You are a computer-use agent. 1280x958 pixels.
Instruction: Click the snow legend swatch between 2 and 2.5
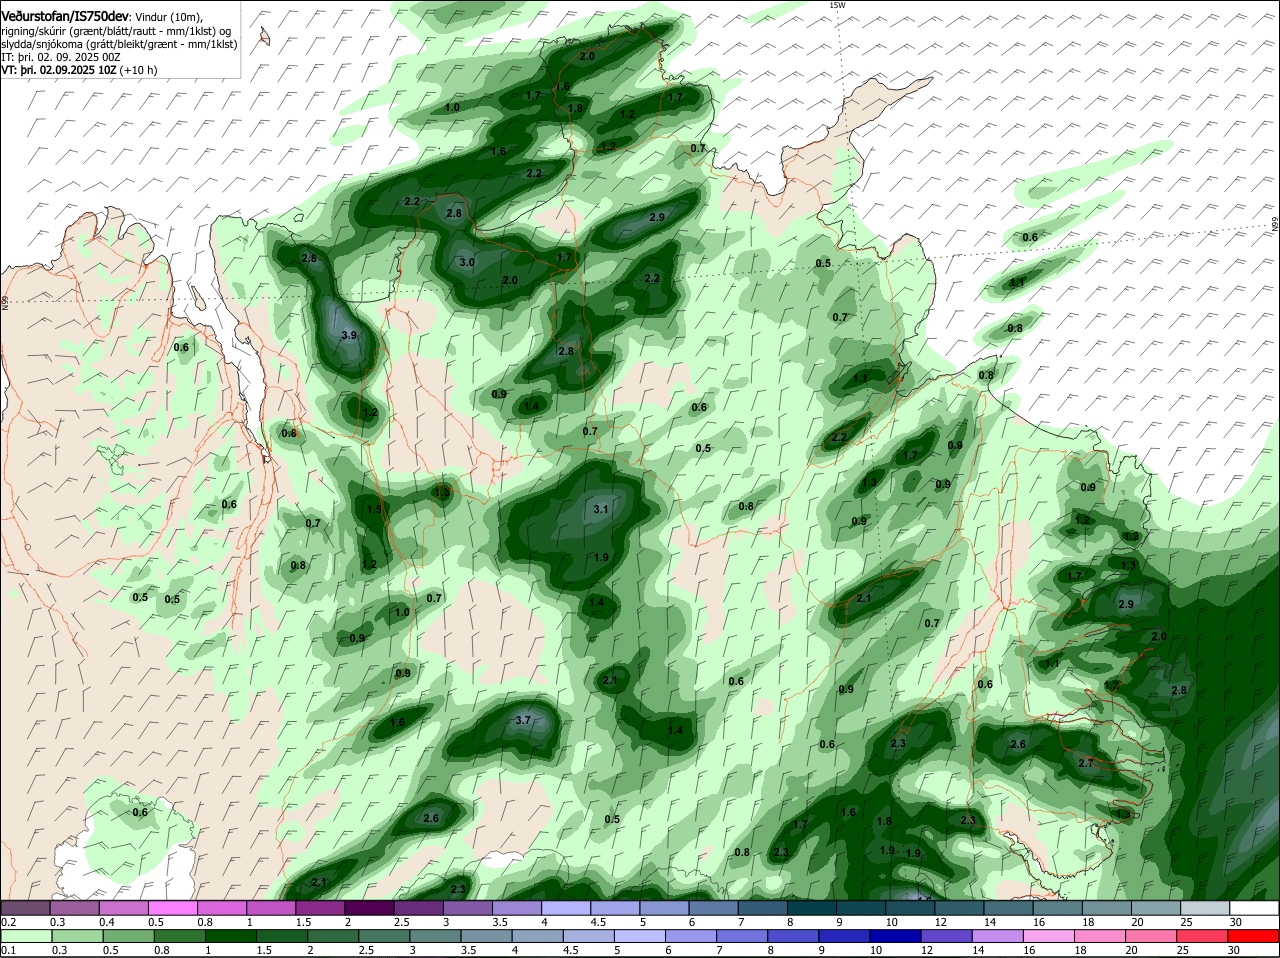(x=369, y=908)
